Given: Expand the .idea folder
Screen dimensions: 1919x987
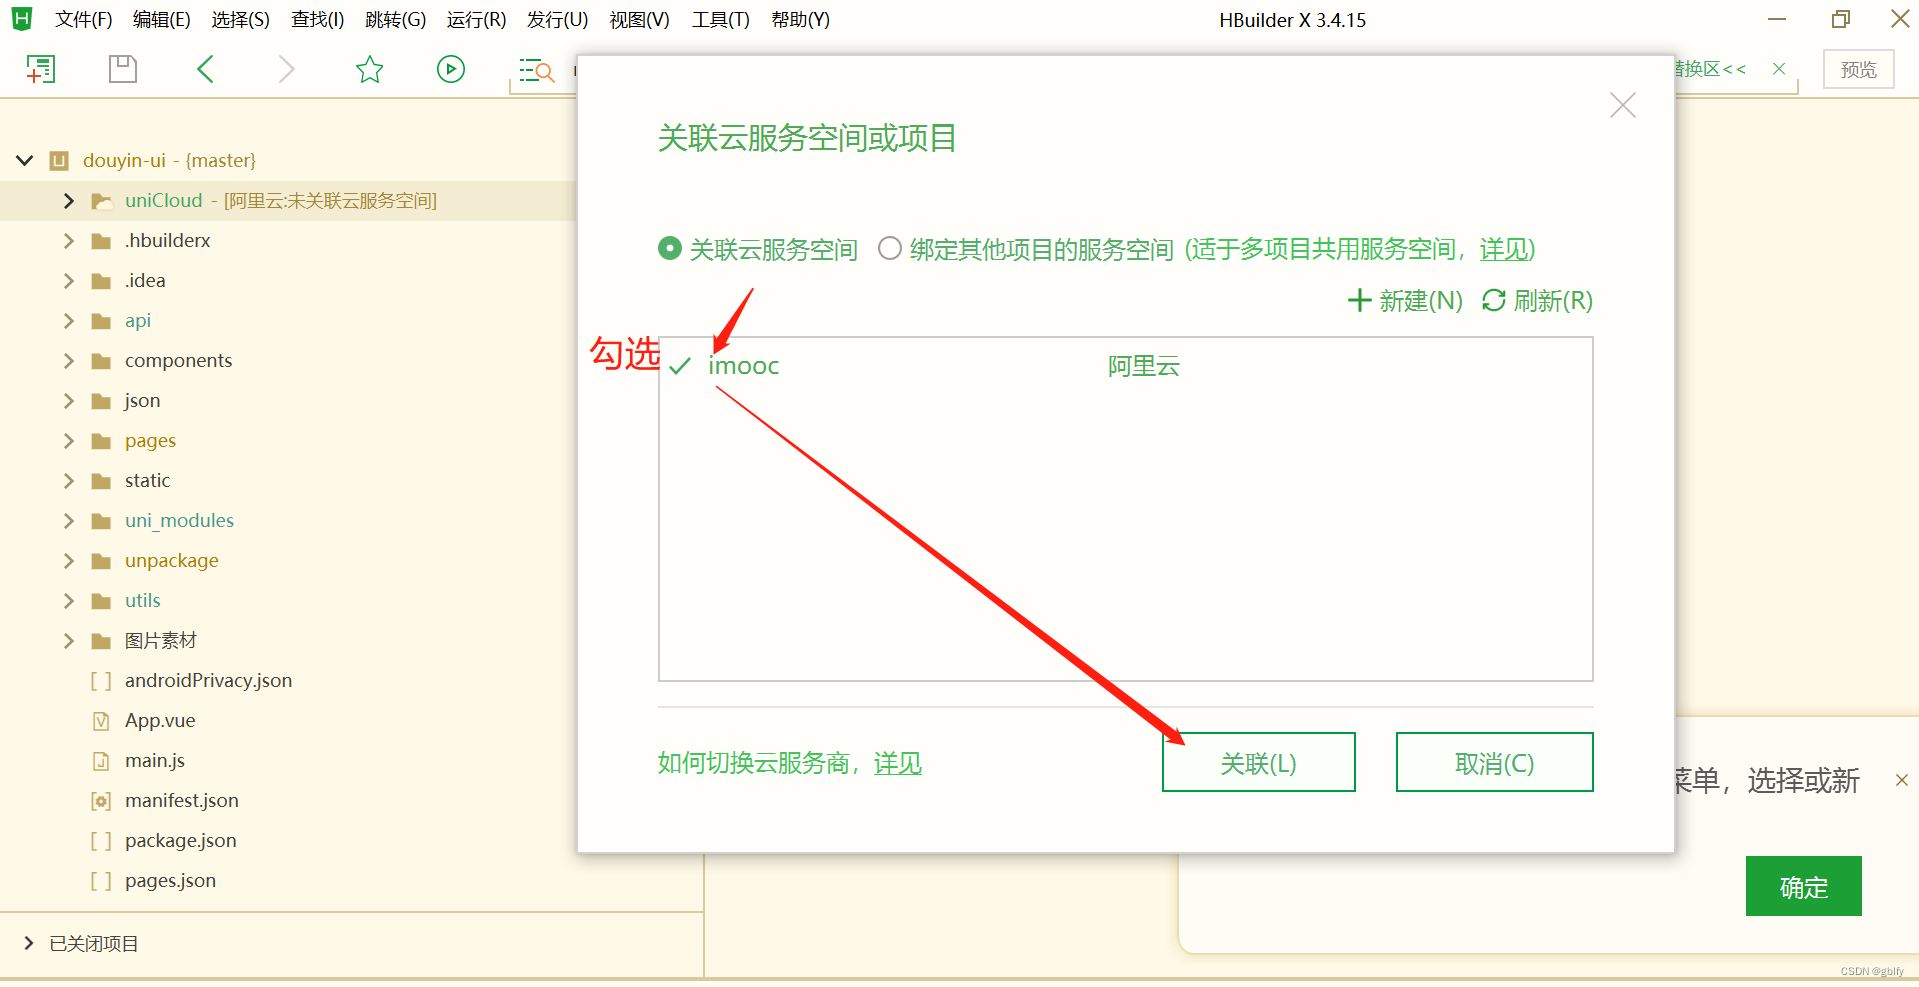Looking at the screenshot, I should click(x=68, y=281).
